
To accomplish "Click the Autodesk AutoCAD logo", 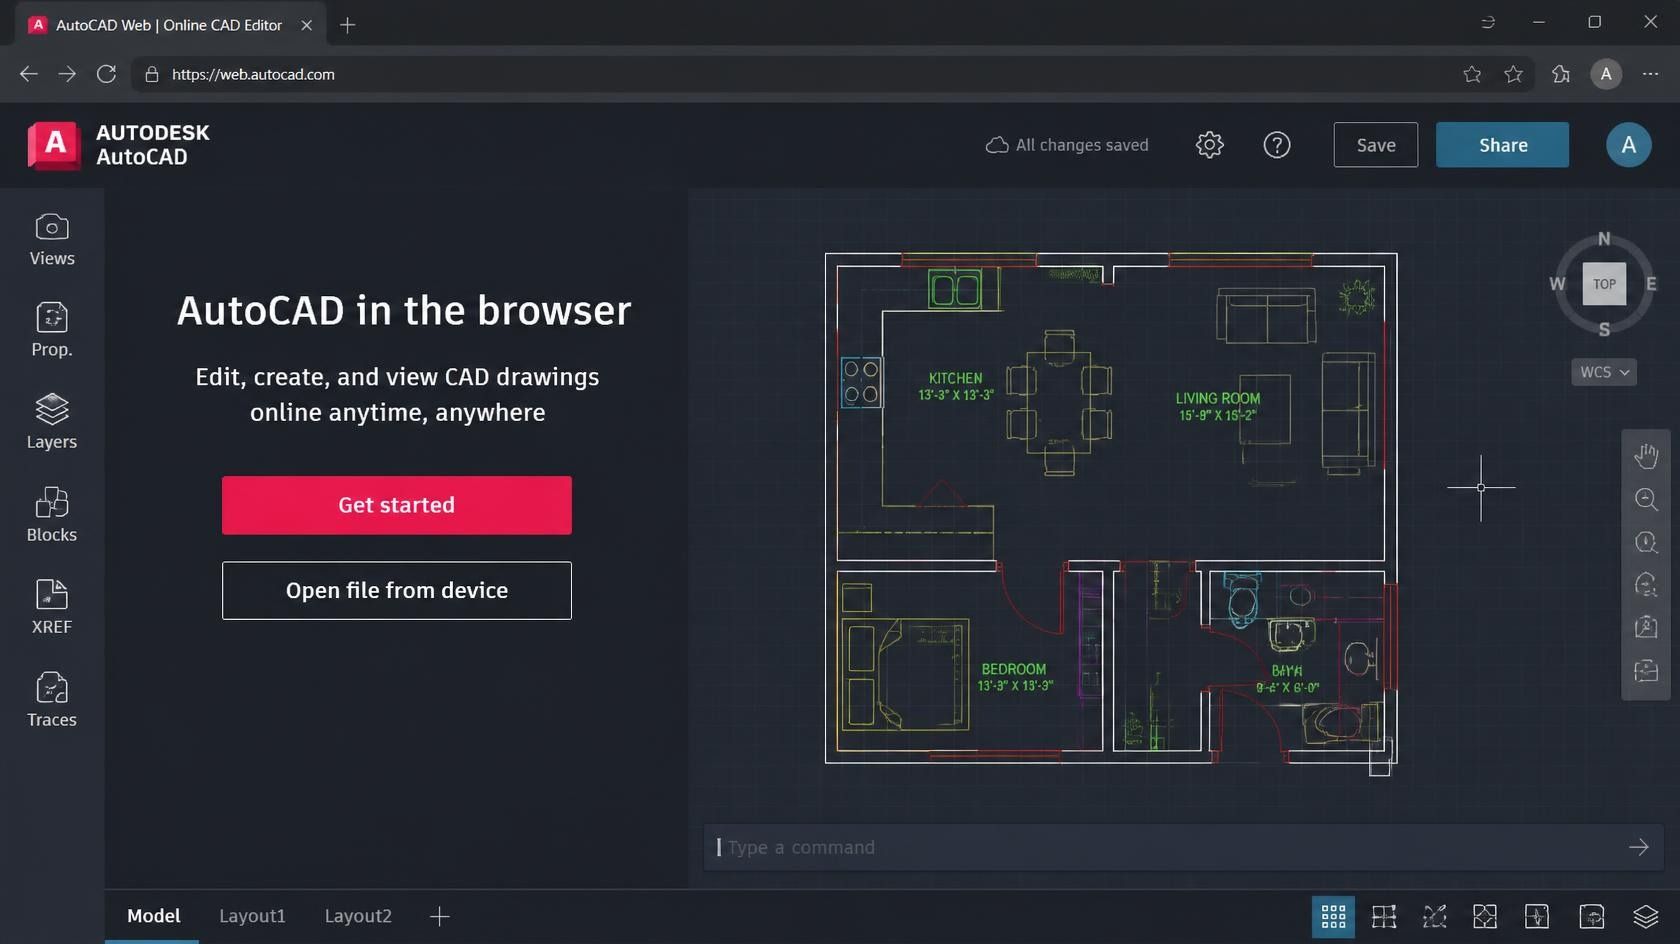I will click(119, 145).
